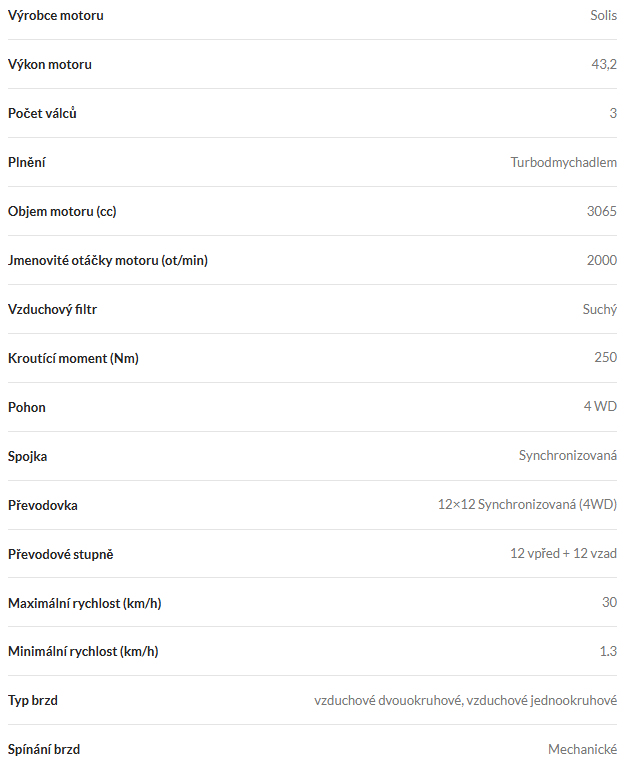Screen dimensions: 629x761
Task: Click the 'Spojka' row label
Action: click(x=28, y=456)
